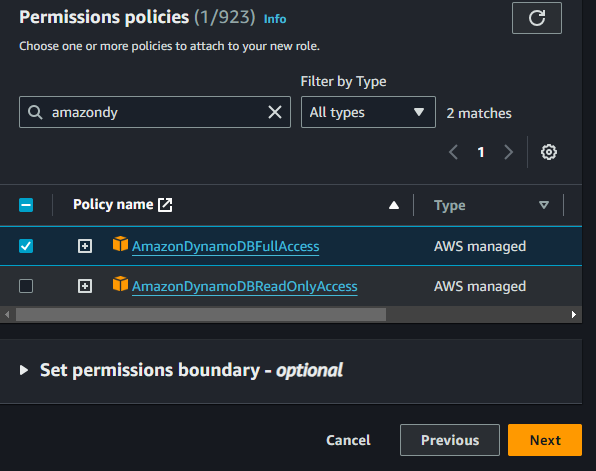Expand AmazonDynamoDBReadOnlyAccess policy details
Screen dimensions: 596x471
pos(85,286)
